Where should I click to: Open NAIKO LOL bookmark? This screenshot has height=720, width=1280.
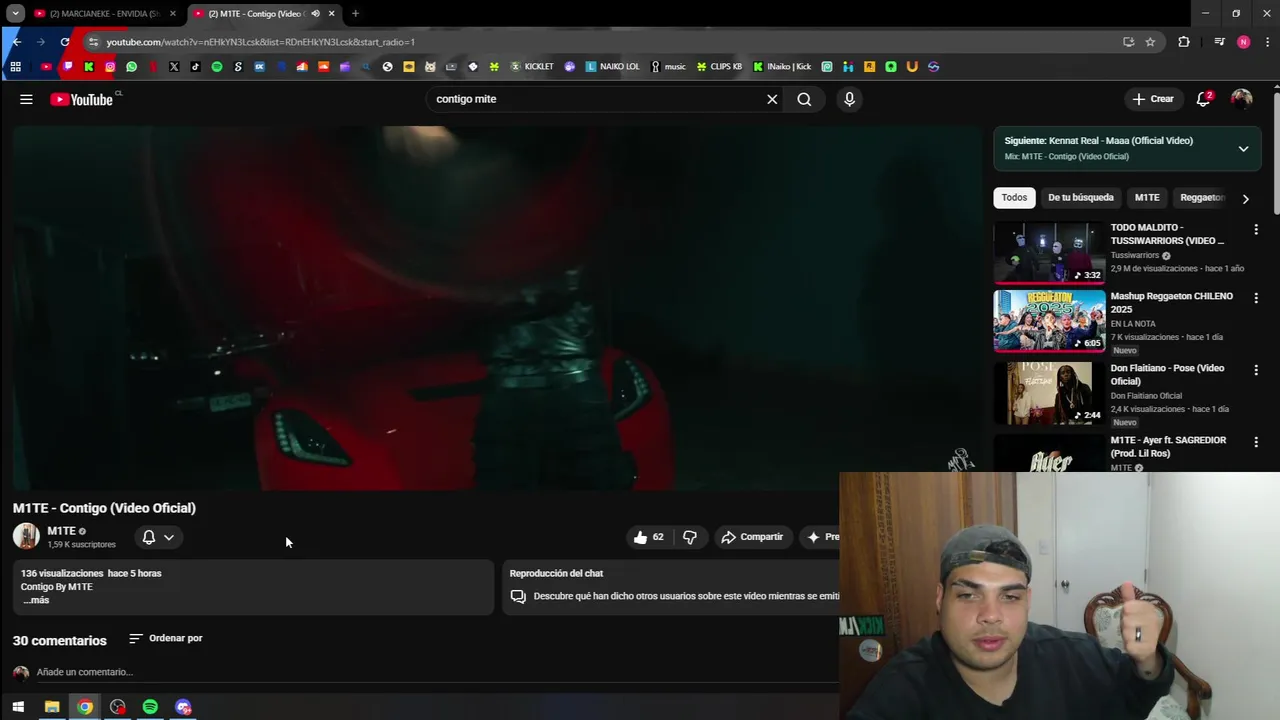pos(612,67)
